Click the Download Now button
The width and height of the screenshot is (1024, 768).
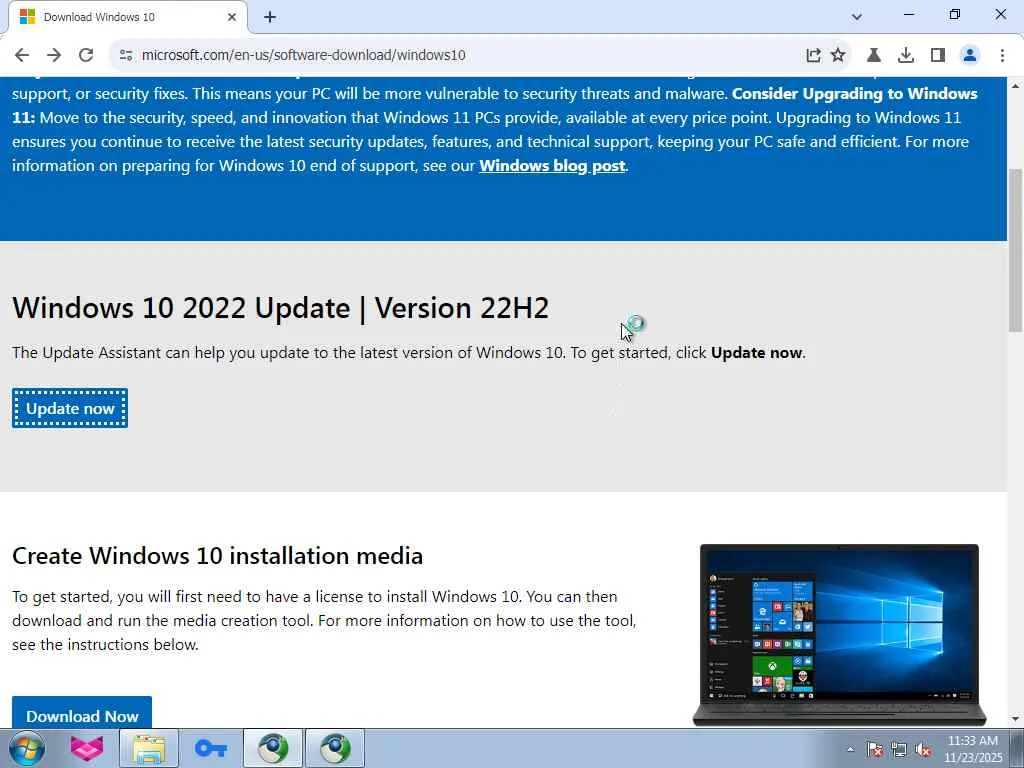coord(82,713)
